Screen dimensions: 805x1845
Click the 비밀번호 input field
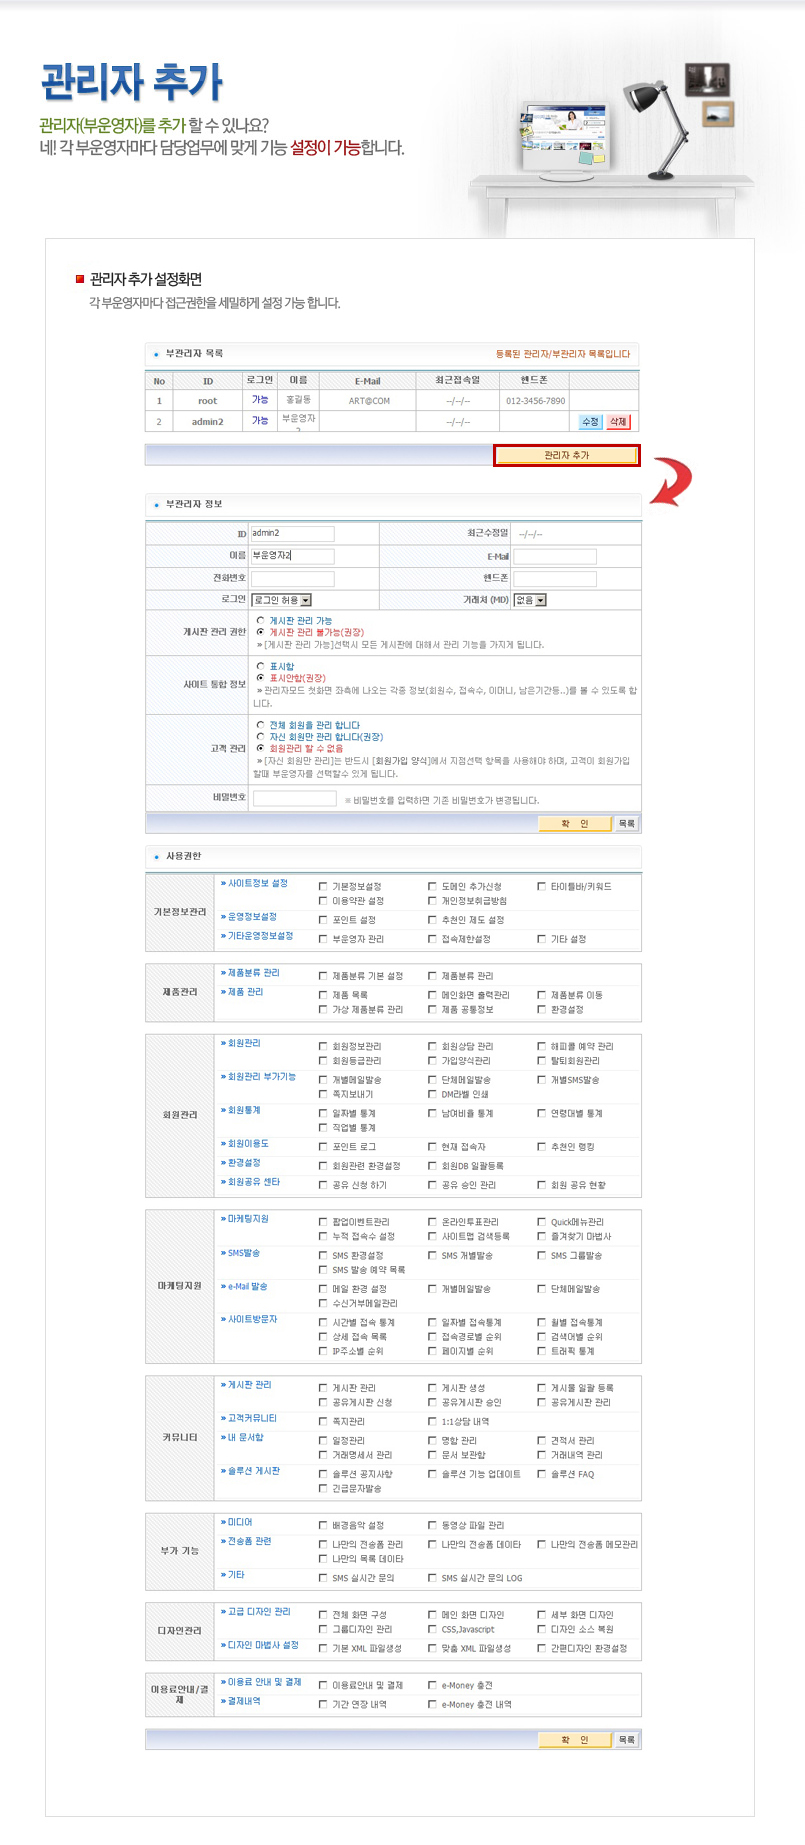point(294,798)
